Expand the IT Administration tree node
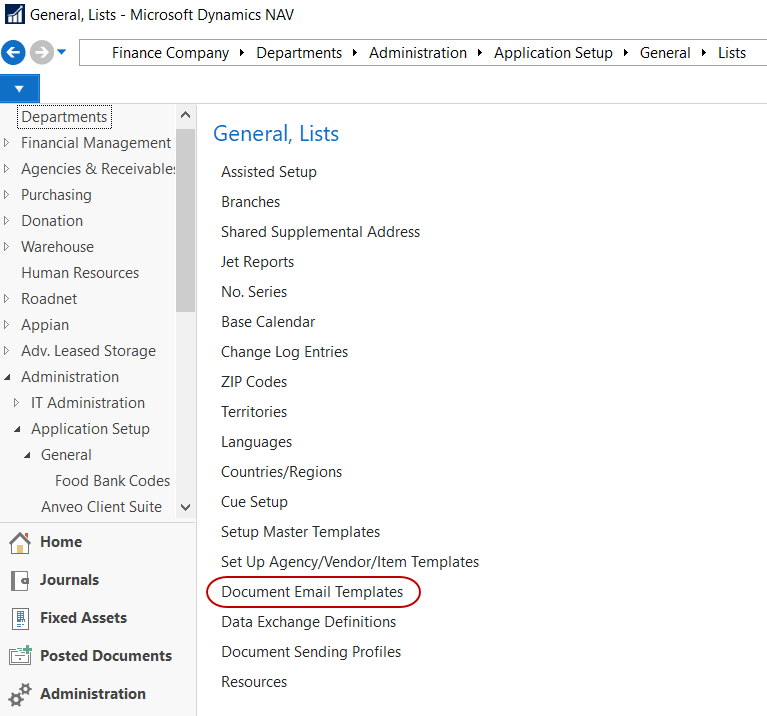Viewport: 767px width, 716px height. coord(17,403)
